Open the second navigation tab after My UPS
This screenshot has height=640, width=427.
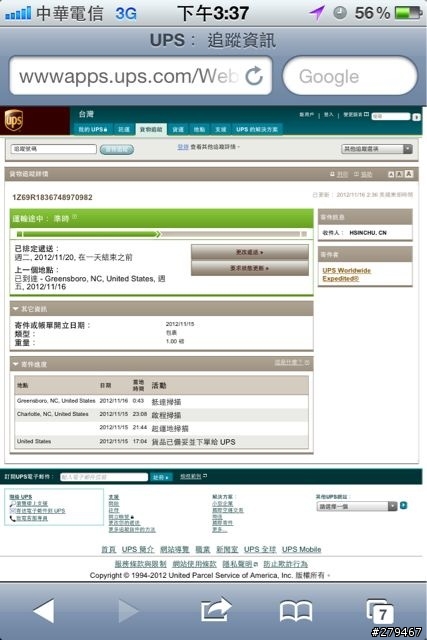point(124,129)
